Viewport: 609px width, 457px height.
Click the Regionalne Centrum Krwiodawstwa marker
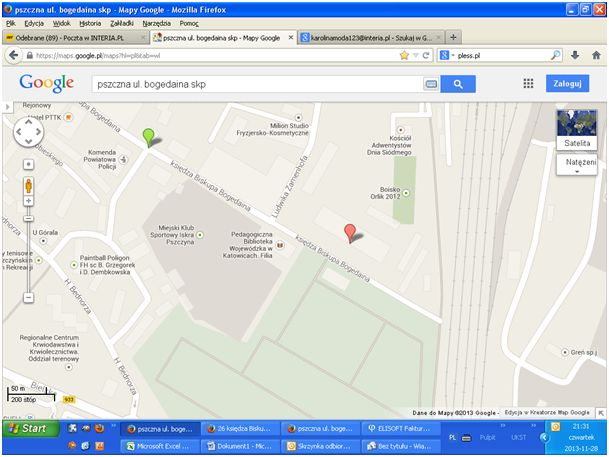pyautogui.click(x=69, y=367)
